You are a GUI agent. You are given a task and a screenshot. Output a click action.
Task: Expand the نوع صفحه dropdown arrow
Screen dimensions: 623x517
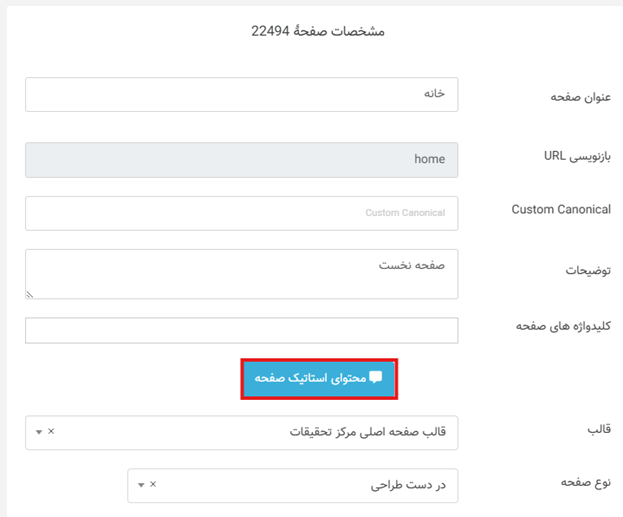point(140,485)
